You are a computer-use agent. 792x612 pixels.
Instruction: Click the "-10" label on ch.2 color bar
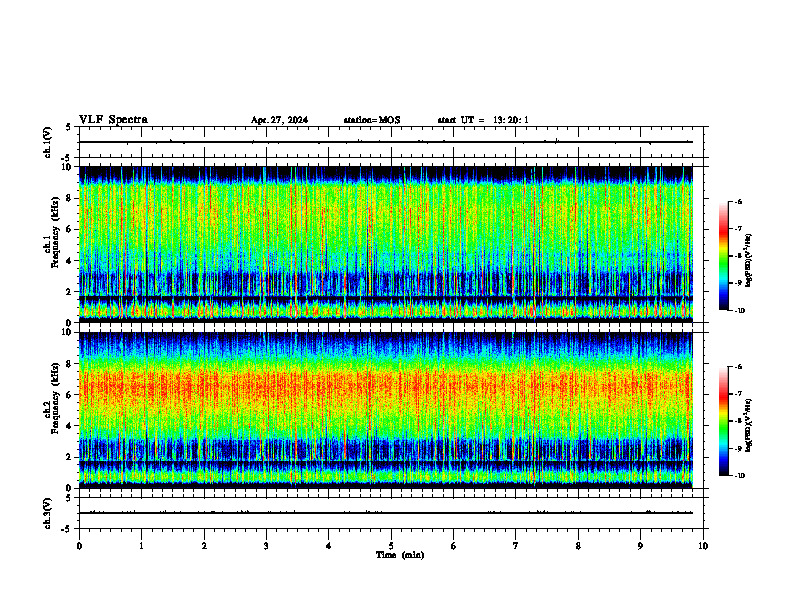click(x=739, y=476)
